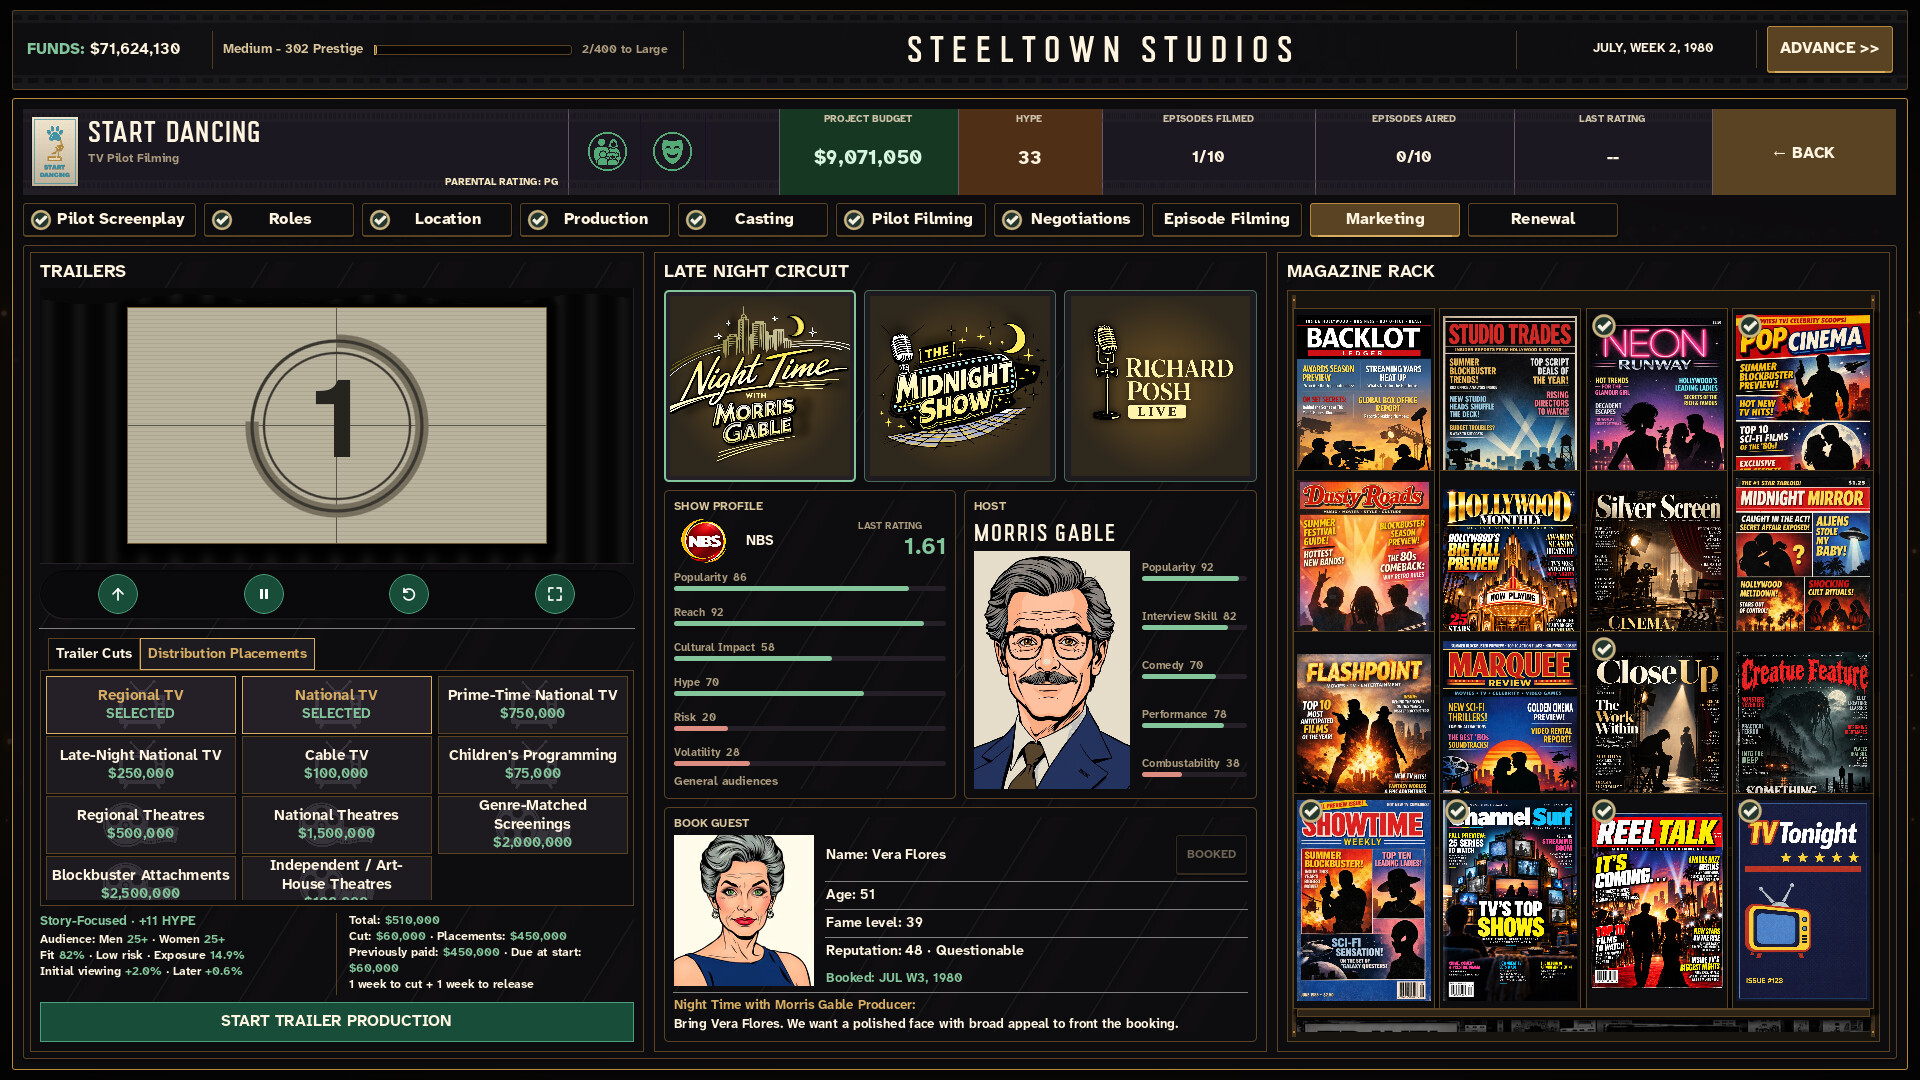Open Studio Trades magazine
This screenshot has height=1080, width=1920.
coord(1510,393)
